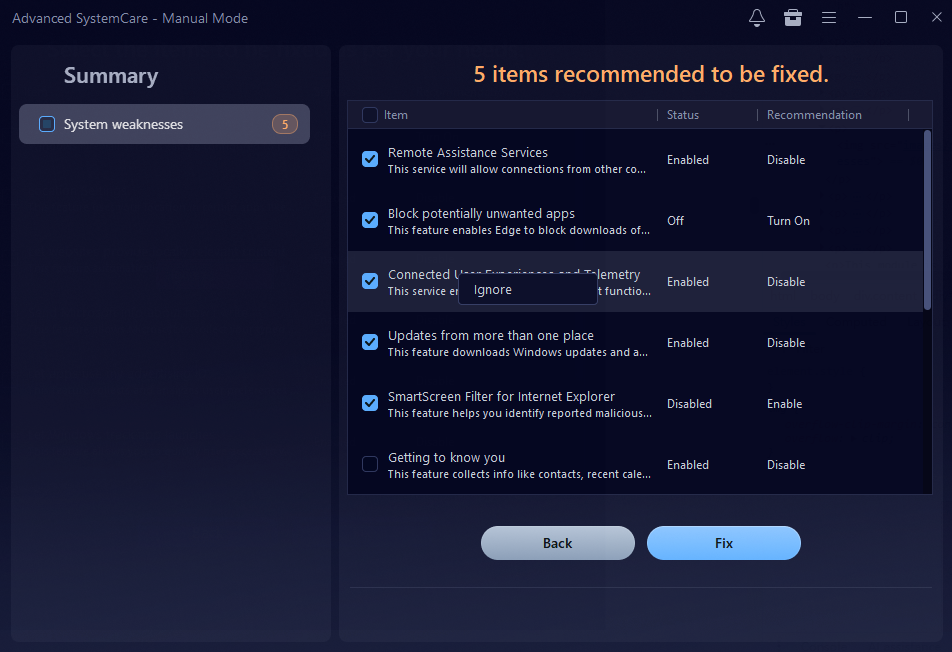Maximize the Advanced SystemCare window
The width and height of the screenshot is (952, 652).
(901, 18)
